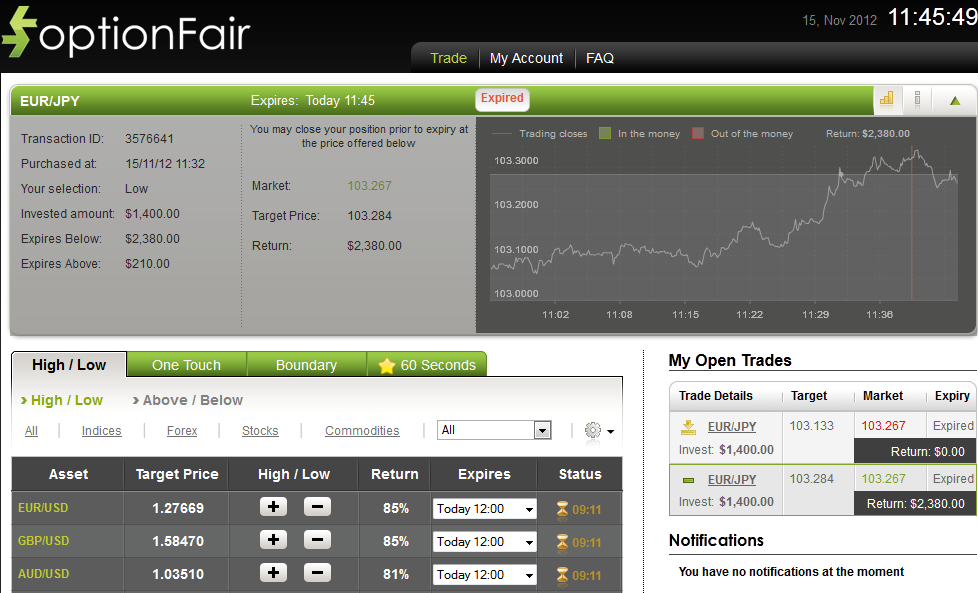Viewport: 978px width, 593px height.
Task: Click the hourglass icon in AUD/USD row
Action: [x=562, y=574]
